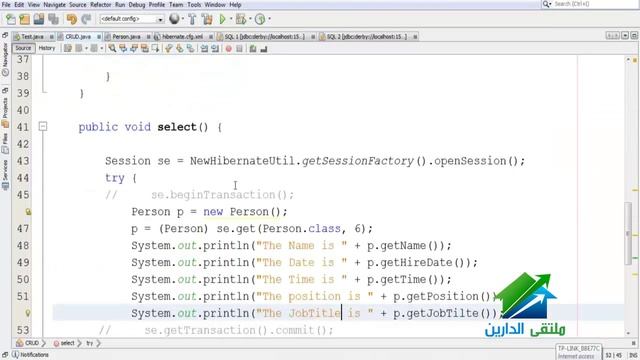Open the Debug menu

pyautogui.click(x=137, y=4)
